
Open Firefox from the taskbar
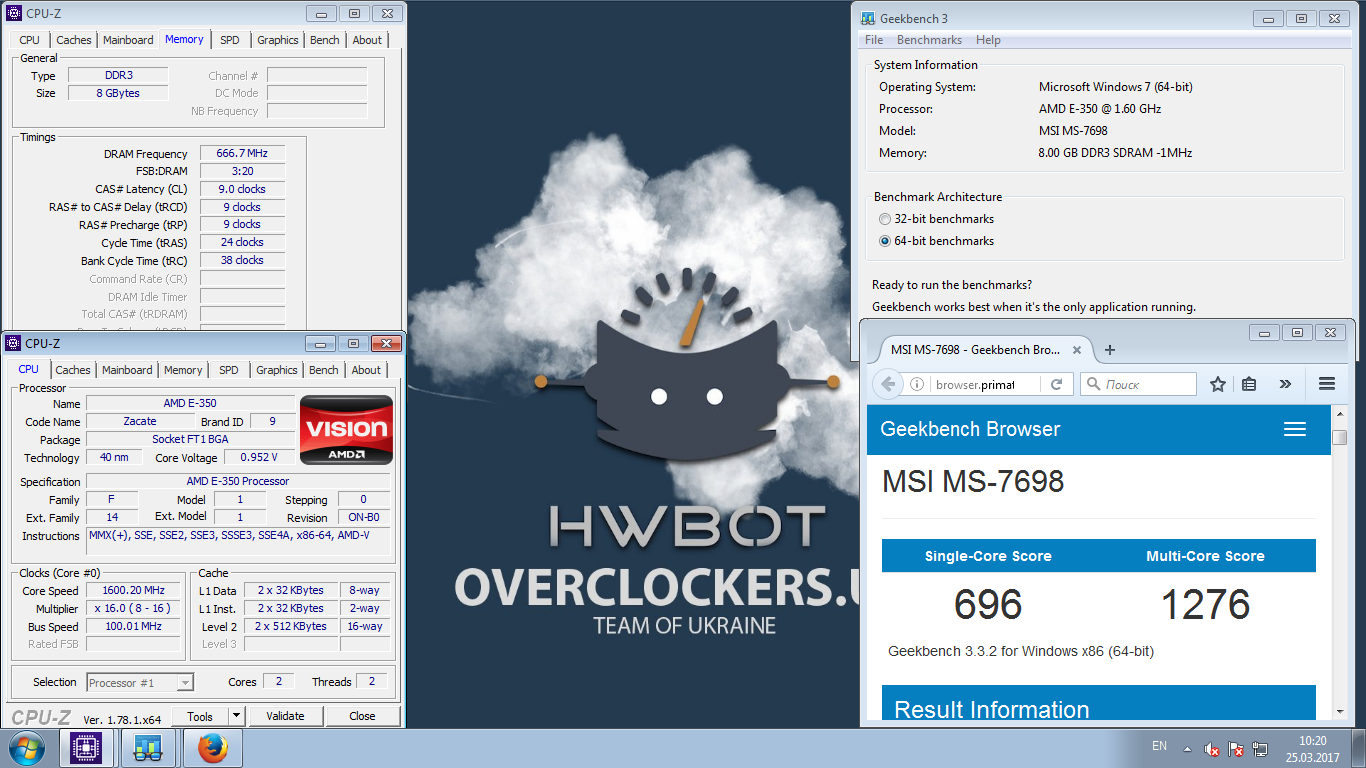click(211, 748)
